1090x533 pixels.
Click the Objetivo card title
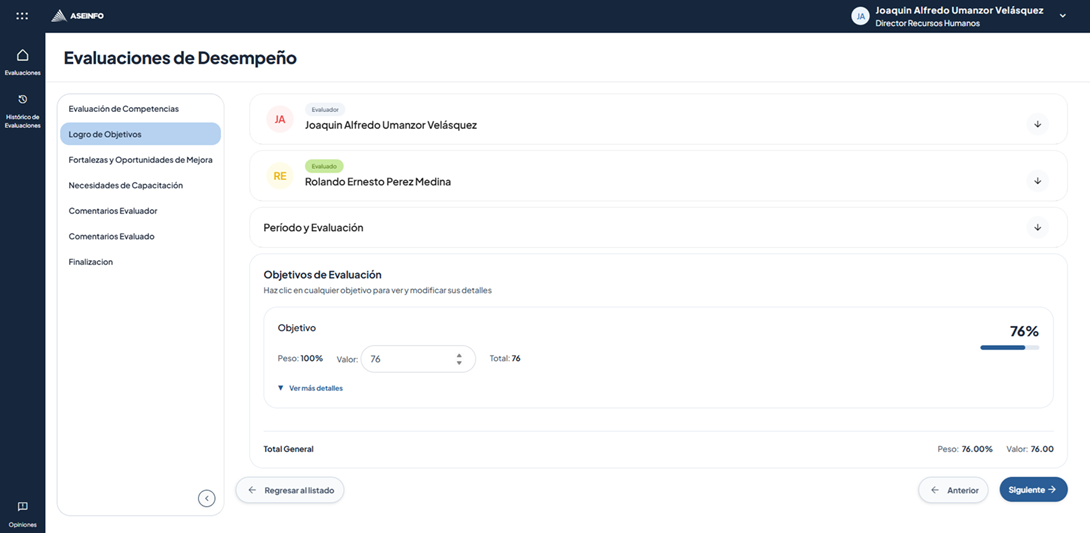pyautogui.click(x=297, y=327)
